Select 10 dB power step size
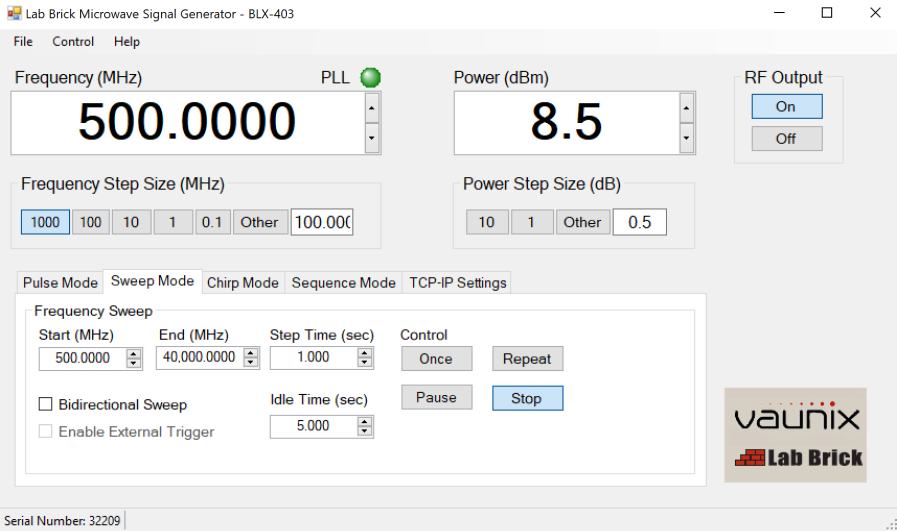This screenshot has width=897, height=531. click(x=487, y=222)
